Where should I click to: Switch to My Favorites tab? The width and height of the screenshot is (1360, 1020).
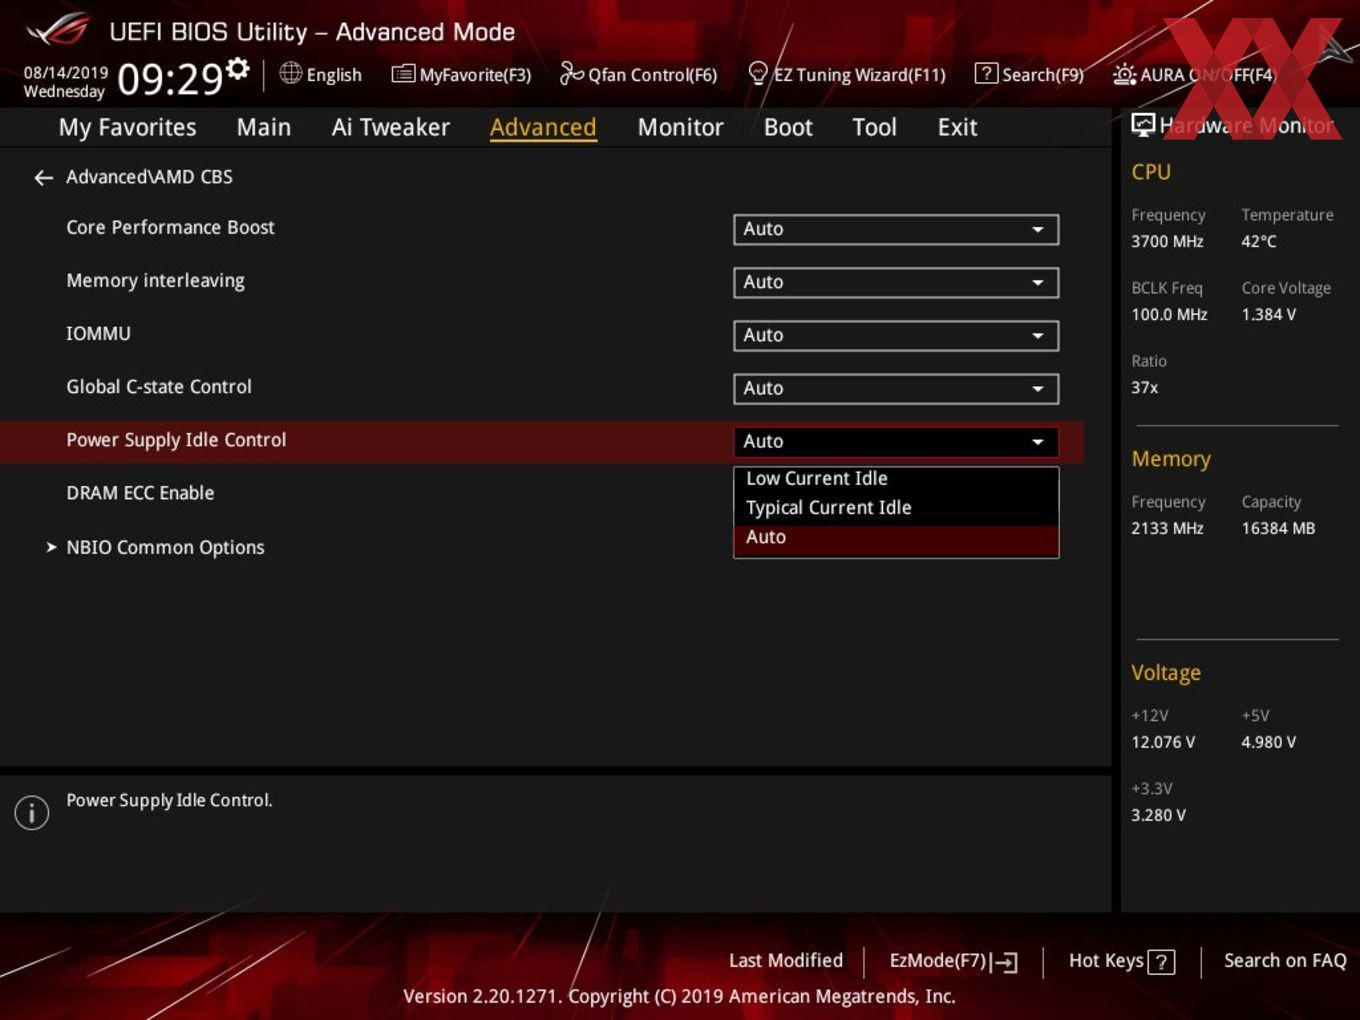click(127, 127)
